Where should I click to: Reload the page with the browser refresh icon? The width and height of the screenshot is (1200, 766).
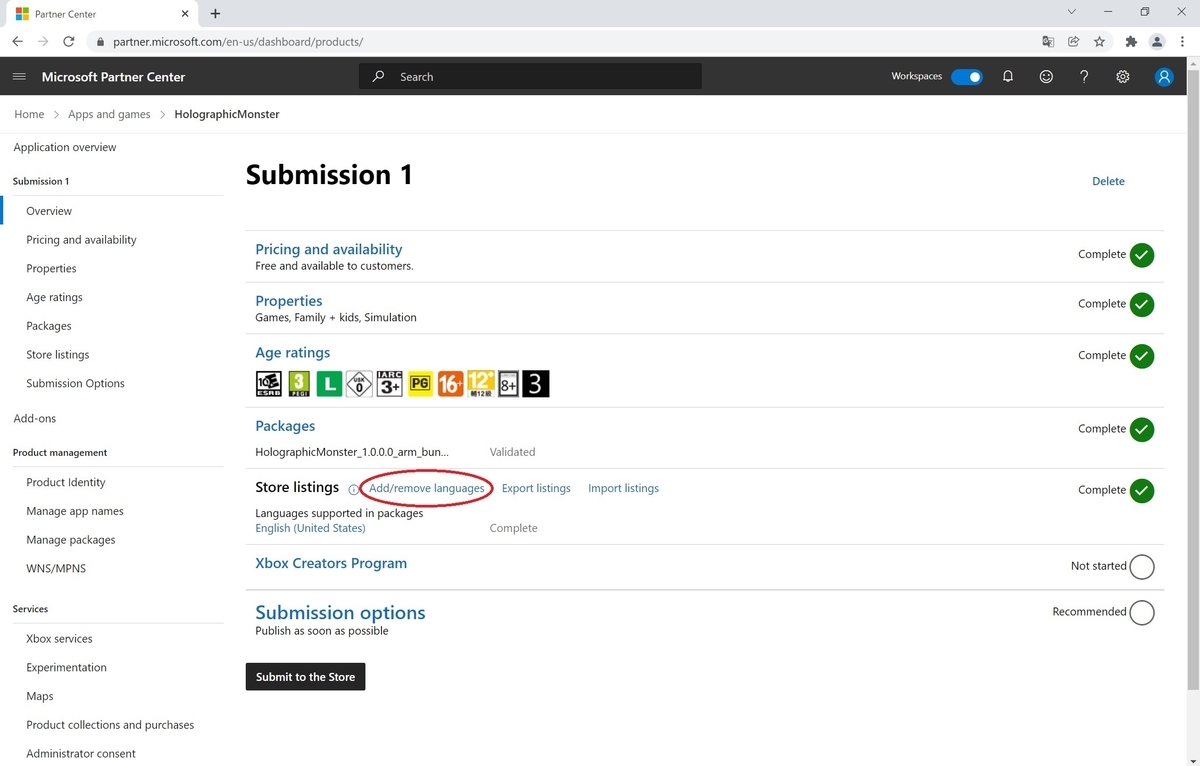[x=68, y=42]
